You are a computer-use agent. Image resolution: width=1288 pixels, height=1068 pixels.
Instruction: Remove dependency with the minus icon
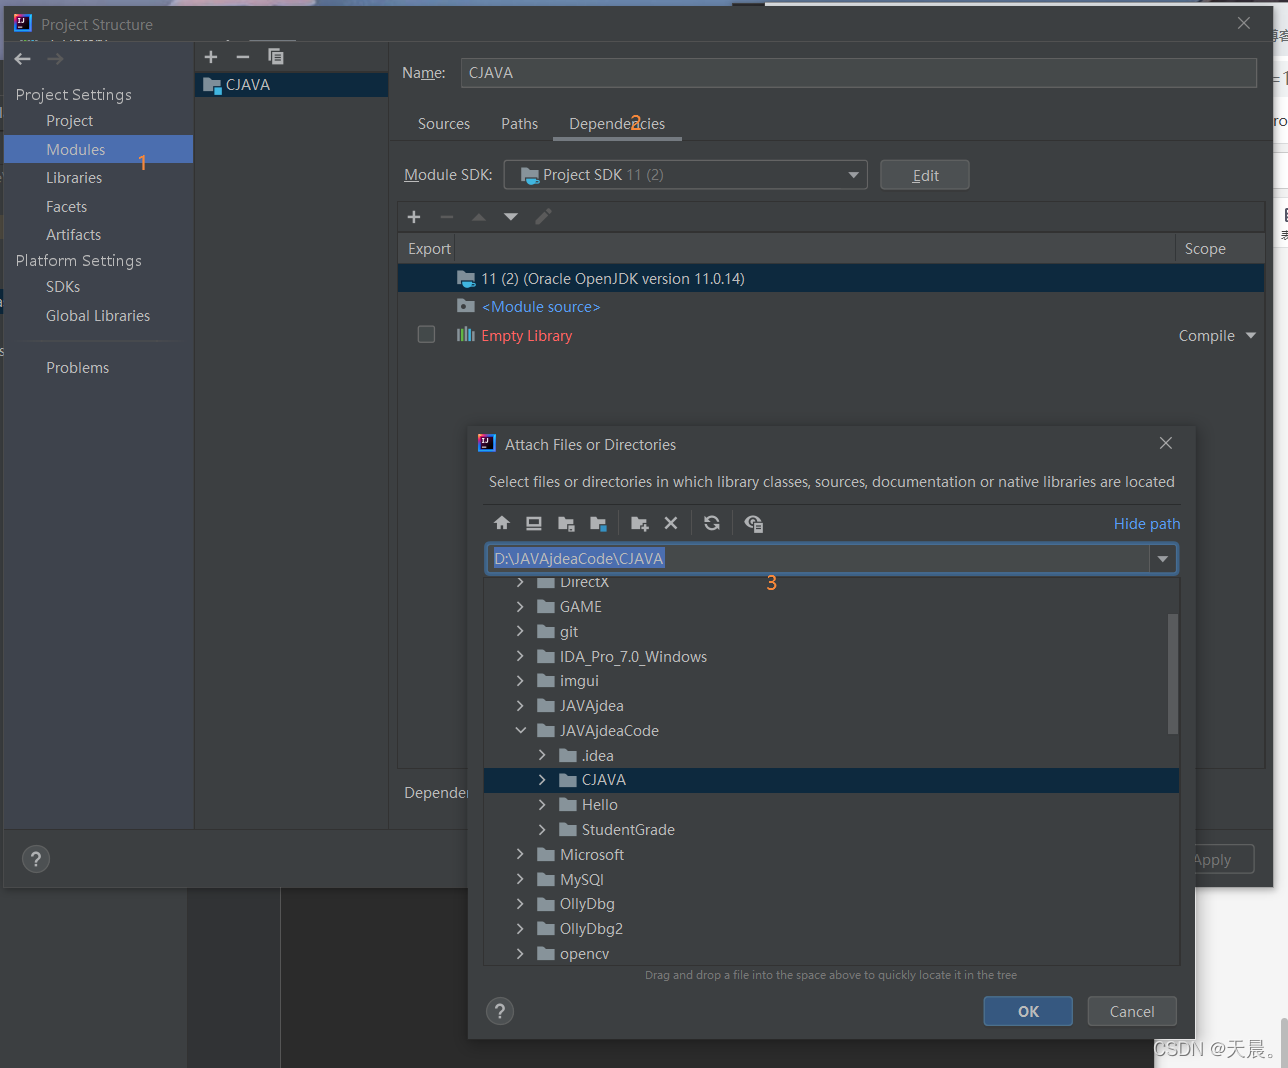coord(447,217)
